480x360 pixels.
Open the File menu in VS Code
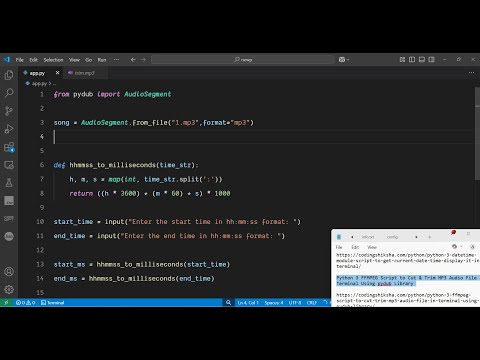click(20, 60)
